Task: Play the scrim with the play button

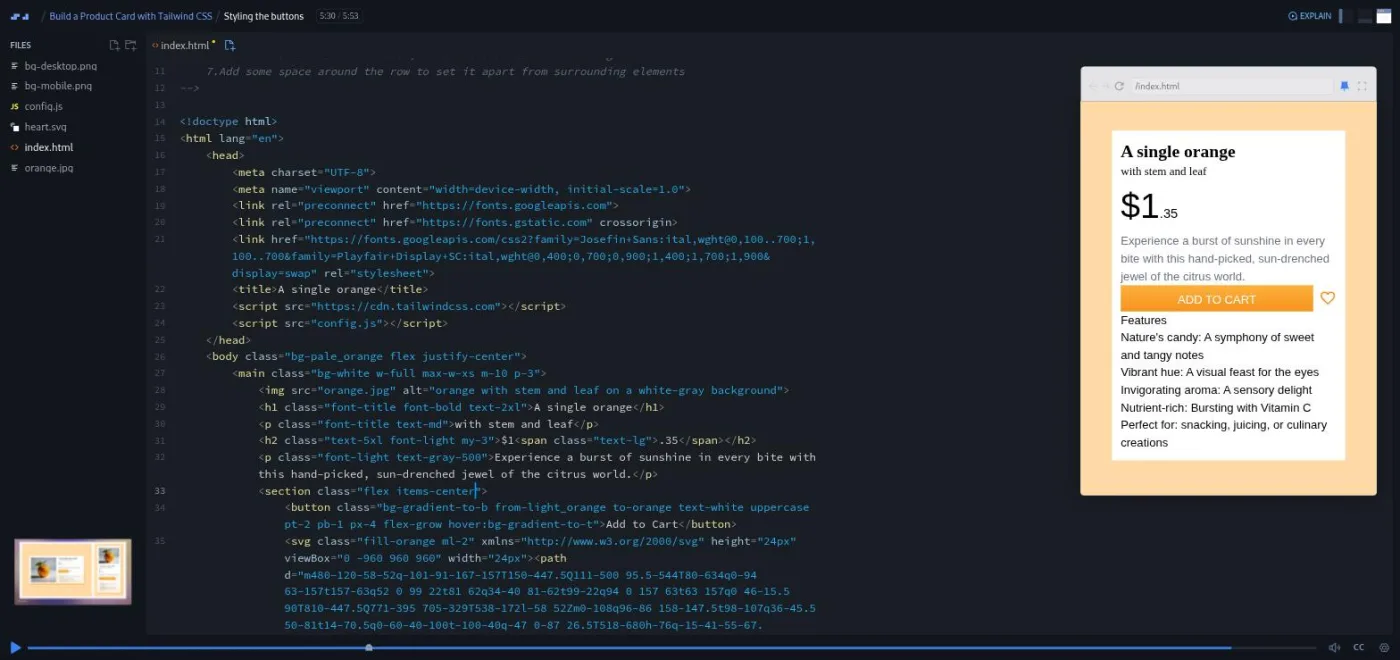Action: [15, 647]
